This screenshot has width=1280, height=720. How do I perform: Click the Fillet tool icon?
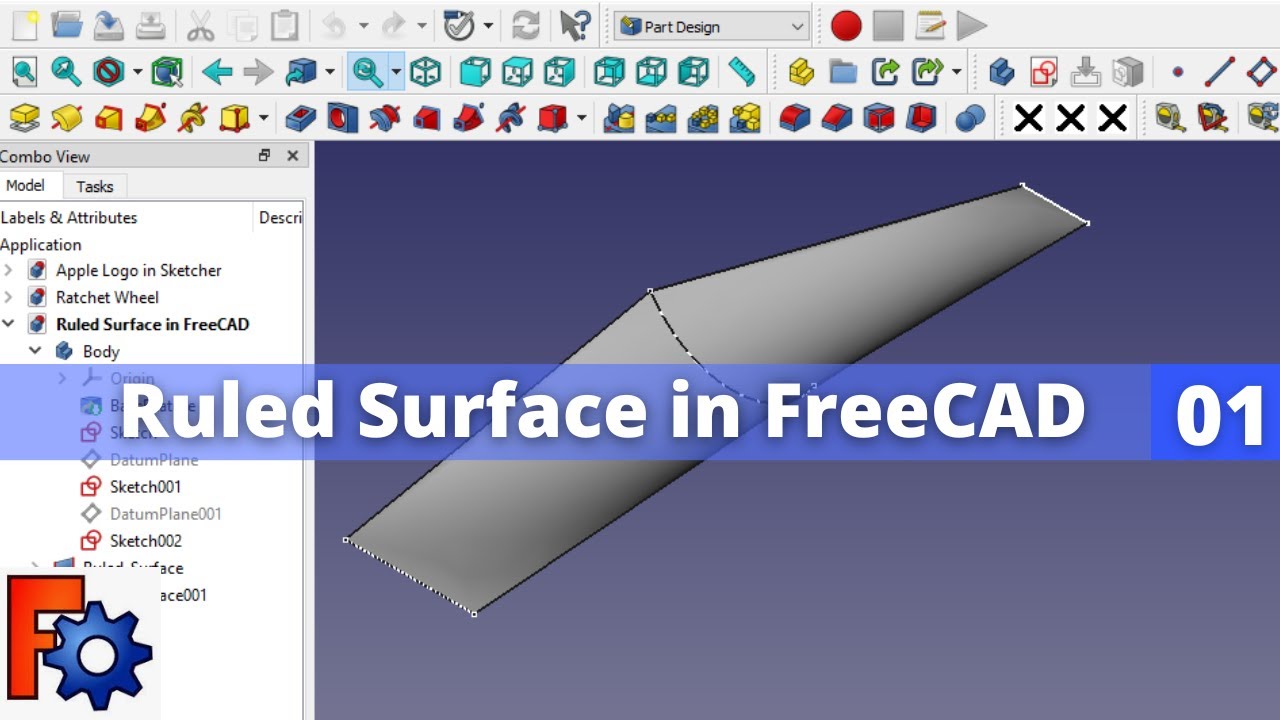pyautogui.click(x=795, y=118)
